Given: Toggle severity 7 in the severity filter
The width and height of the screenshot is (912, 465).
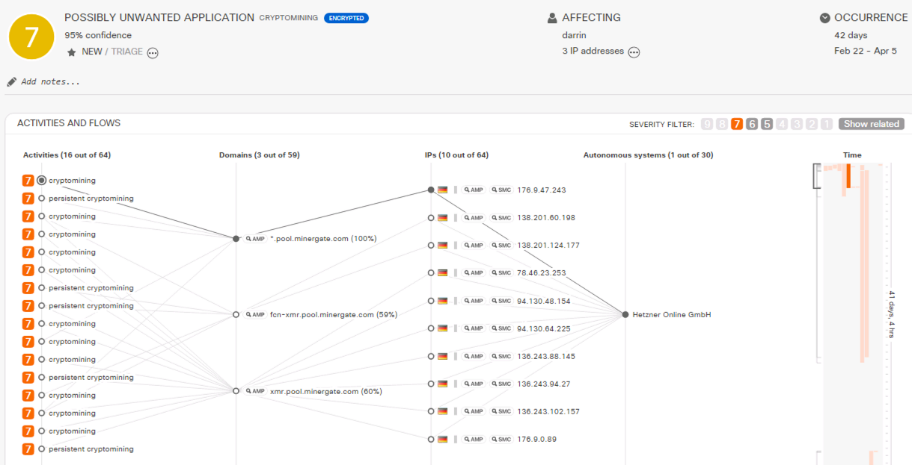Looking at the screenshot, I should pos(737,124).
